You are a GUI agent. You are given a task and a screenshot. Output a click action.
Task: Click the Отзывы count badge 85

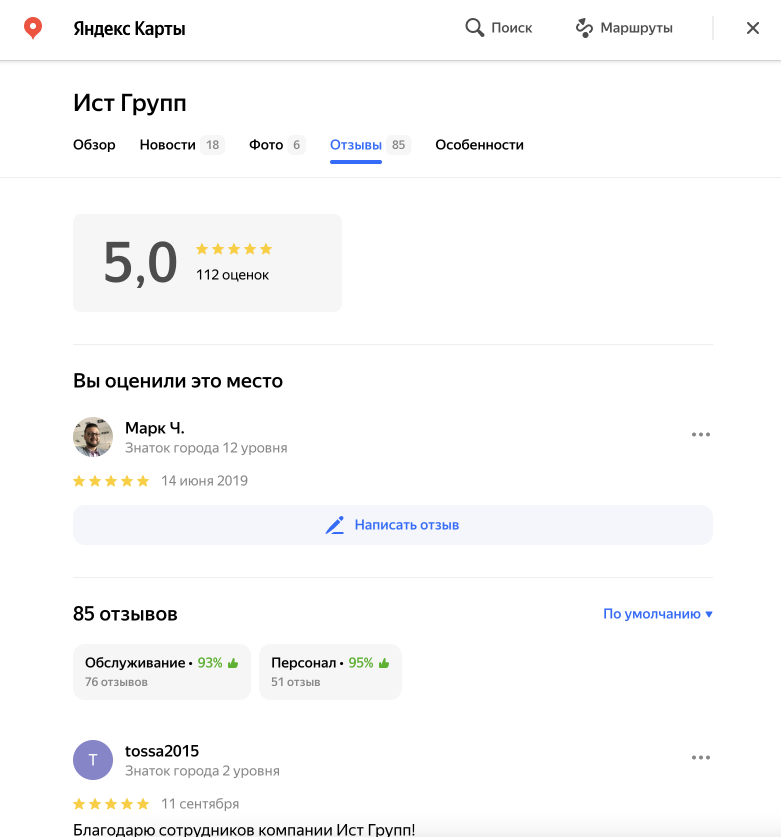click(398, 145)
